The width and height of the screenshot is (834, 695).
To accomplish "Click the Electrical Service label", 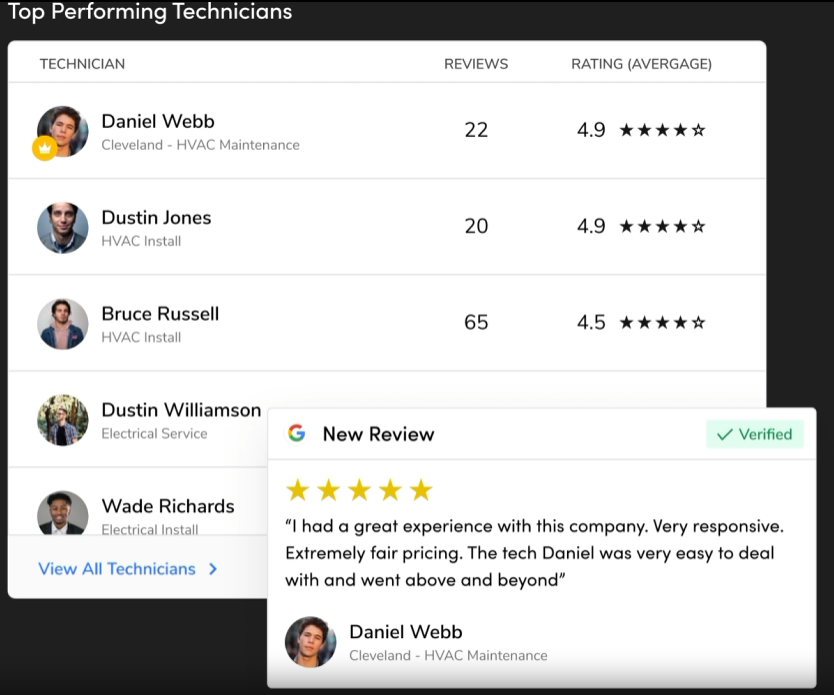I will click(x=154, y=433).
